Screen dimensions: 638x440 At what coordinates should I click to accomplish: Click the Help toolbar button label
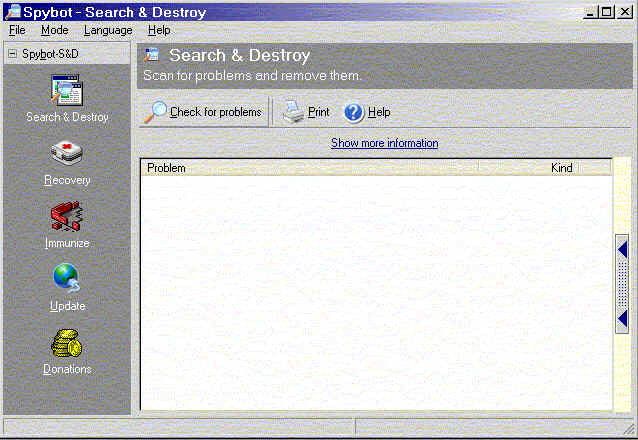pyautogui.click(x=379, y=112)
